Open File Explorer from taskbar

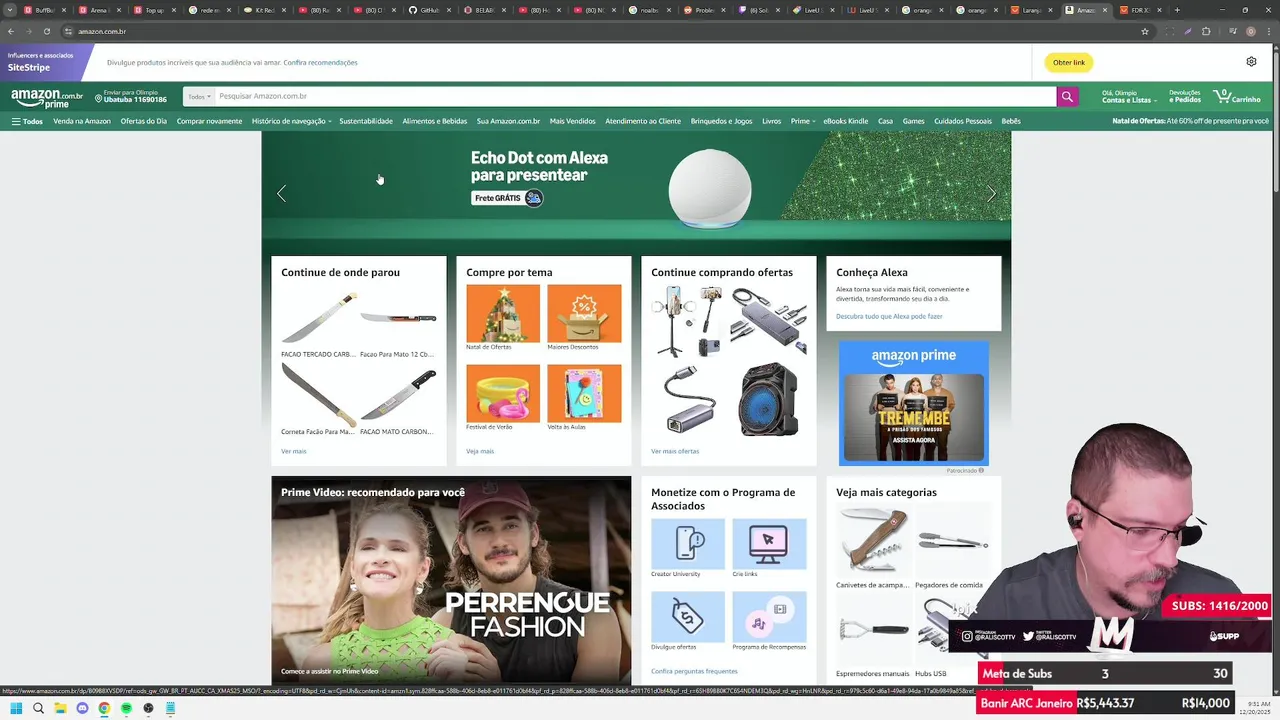60,708
